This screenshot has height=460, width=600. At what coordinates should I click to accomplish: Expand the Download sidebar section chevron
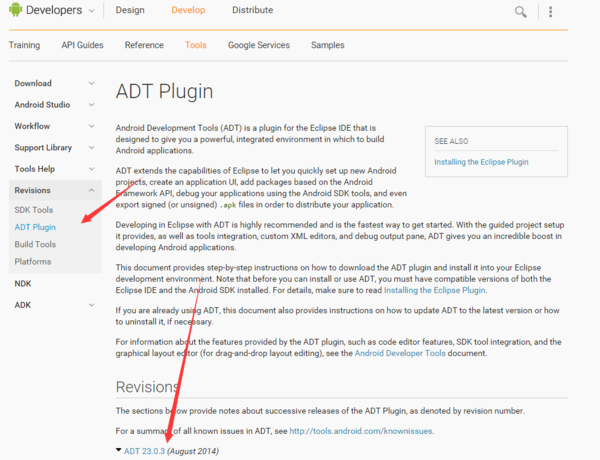tap(91, 83)
